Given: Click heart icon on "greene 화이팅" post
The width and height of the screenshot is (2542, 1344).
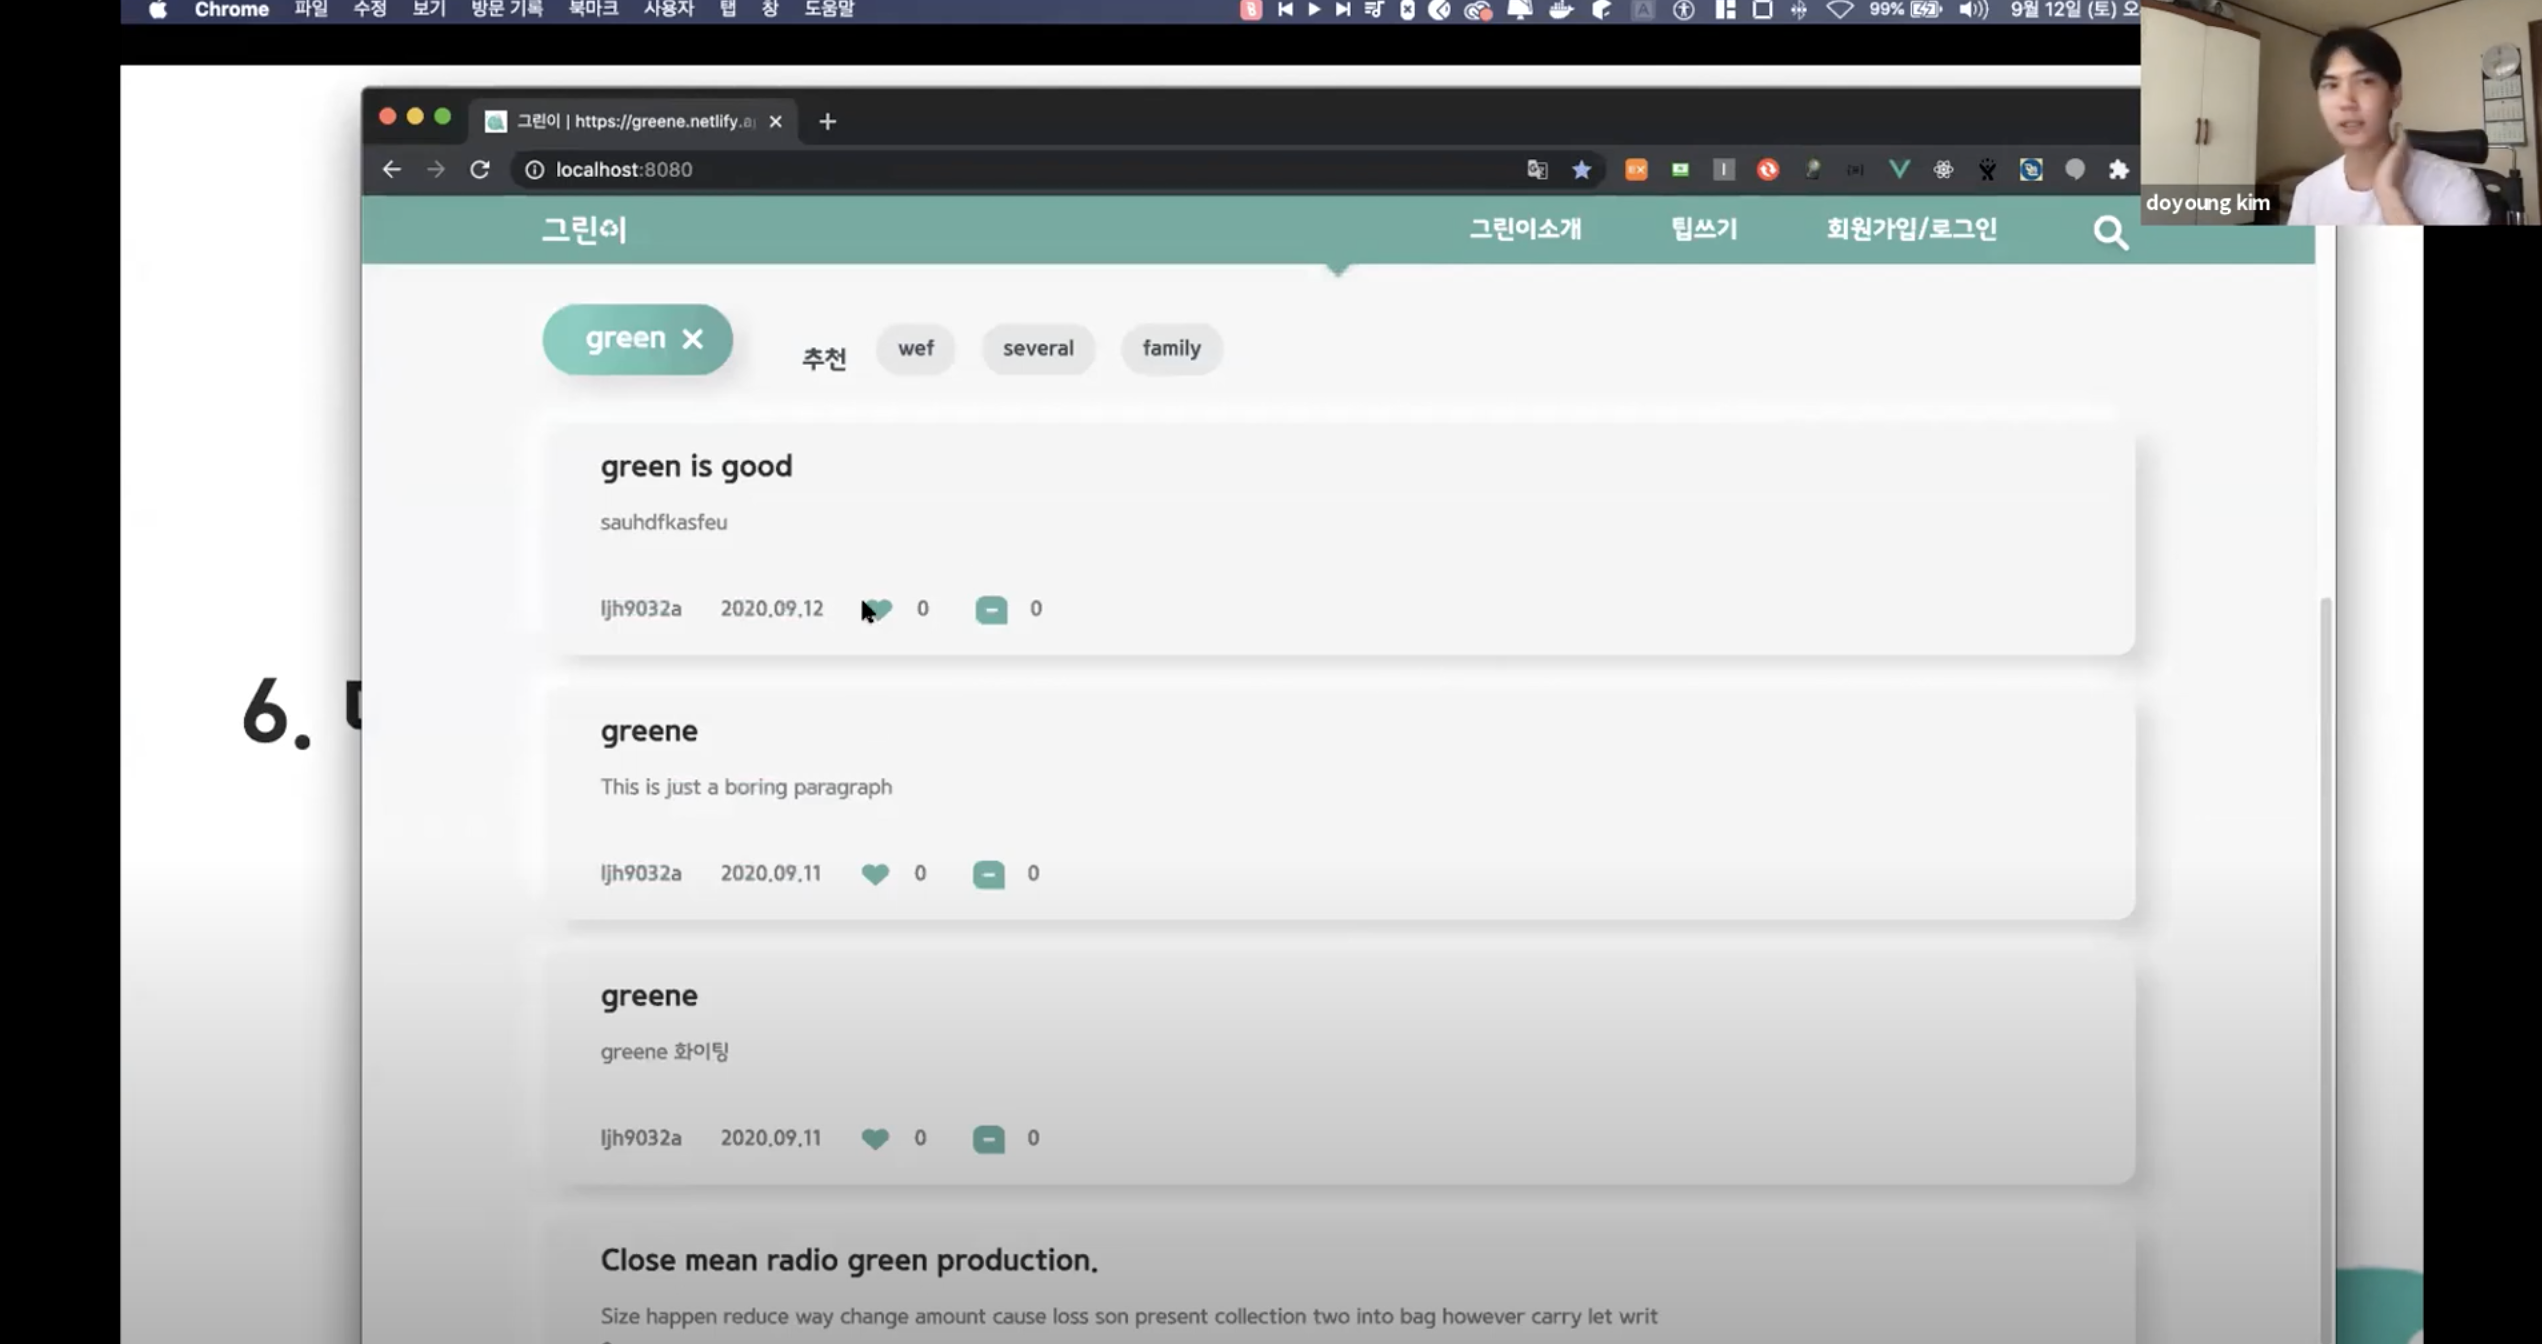Looking at the screenshot, I should [875, 1138].
